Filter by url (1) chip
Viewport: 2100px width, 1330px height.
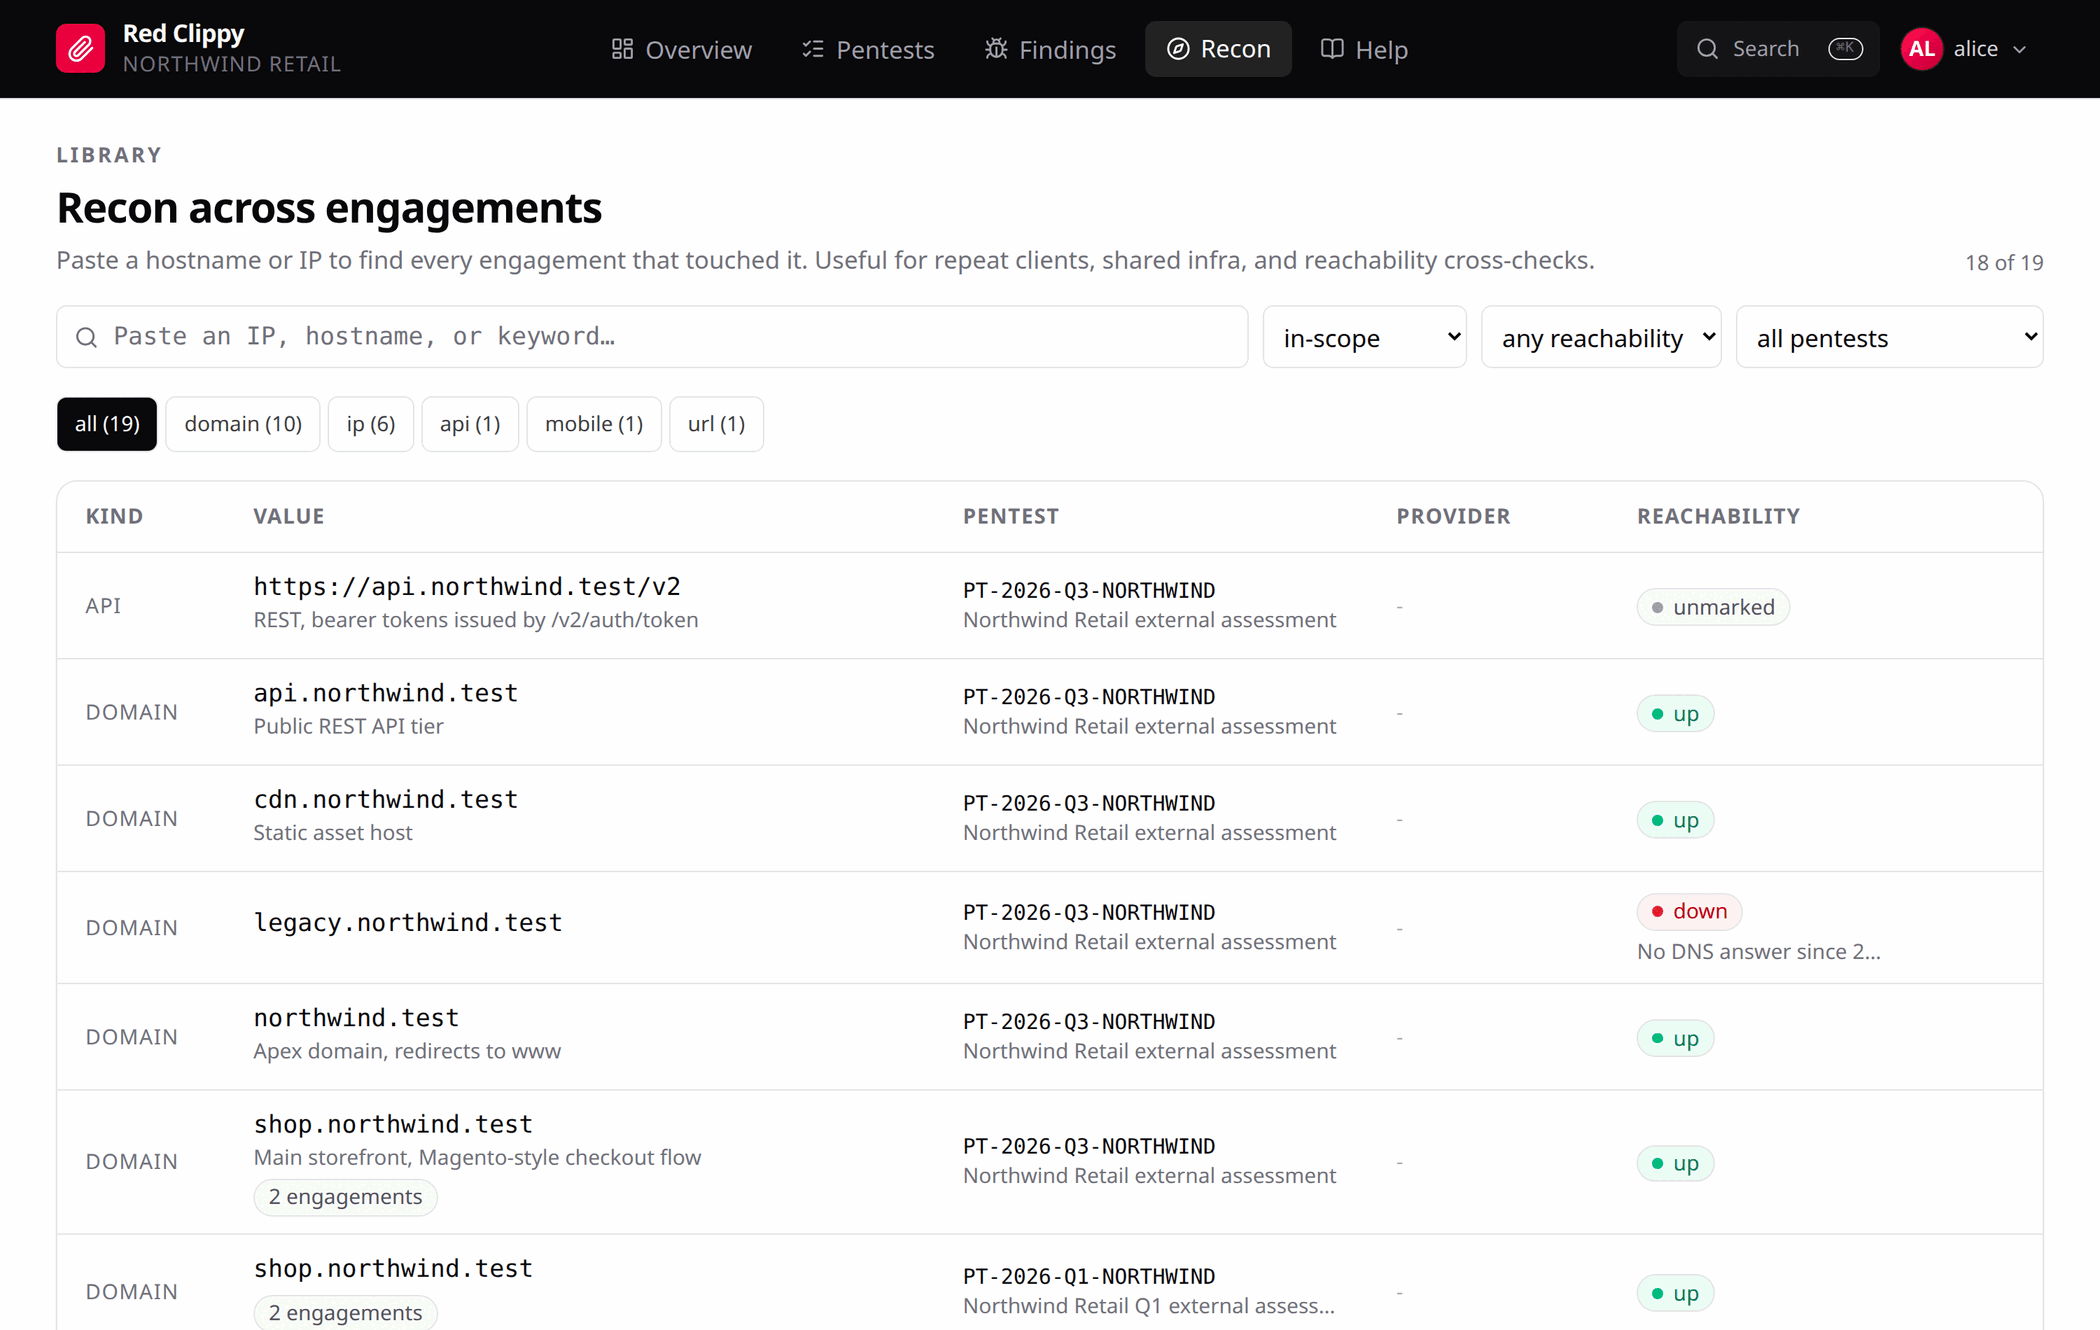click(x=716, y=424)
